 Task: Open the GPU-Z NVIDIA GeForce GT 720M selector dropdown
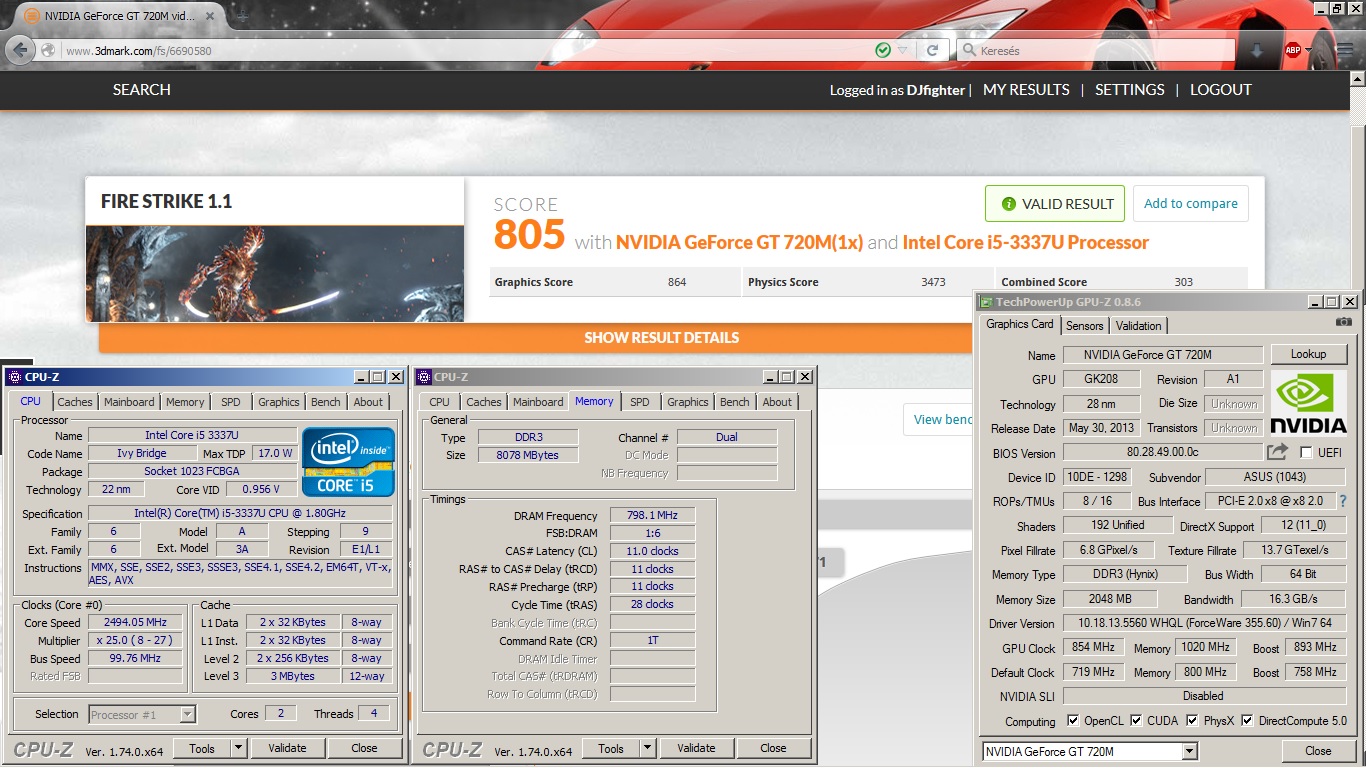[1189, 751]
